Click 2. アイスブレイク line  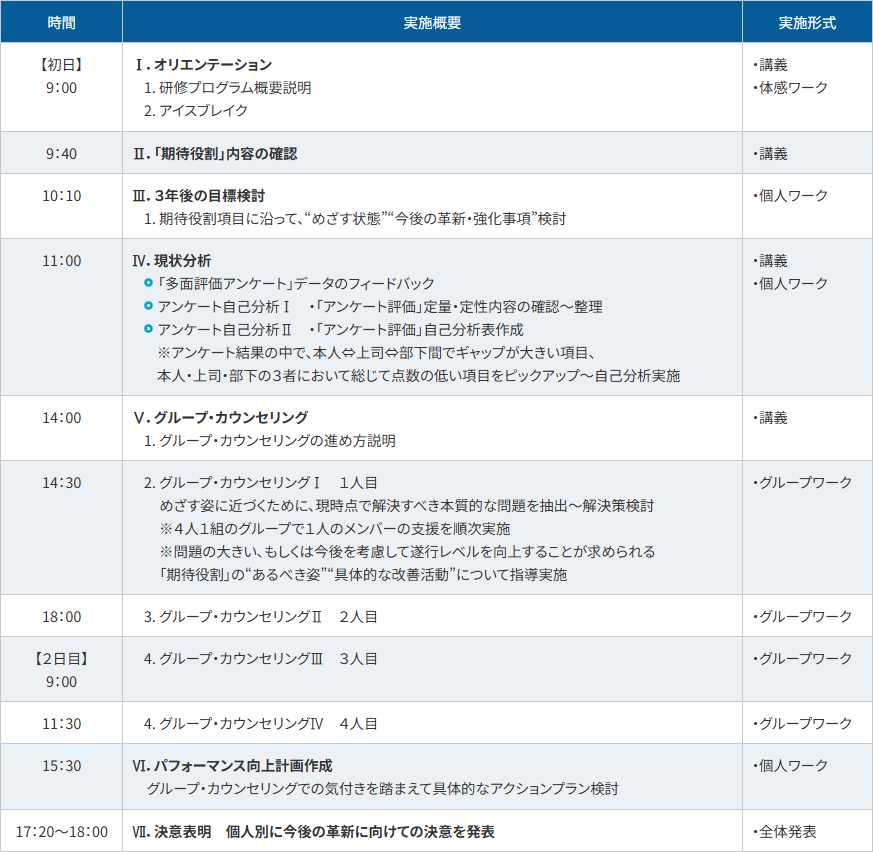click(x=195, y=111)
